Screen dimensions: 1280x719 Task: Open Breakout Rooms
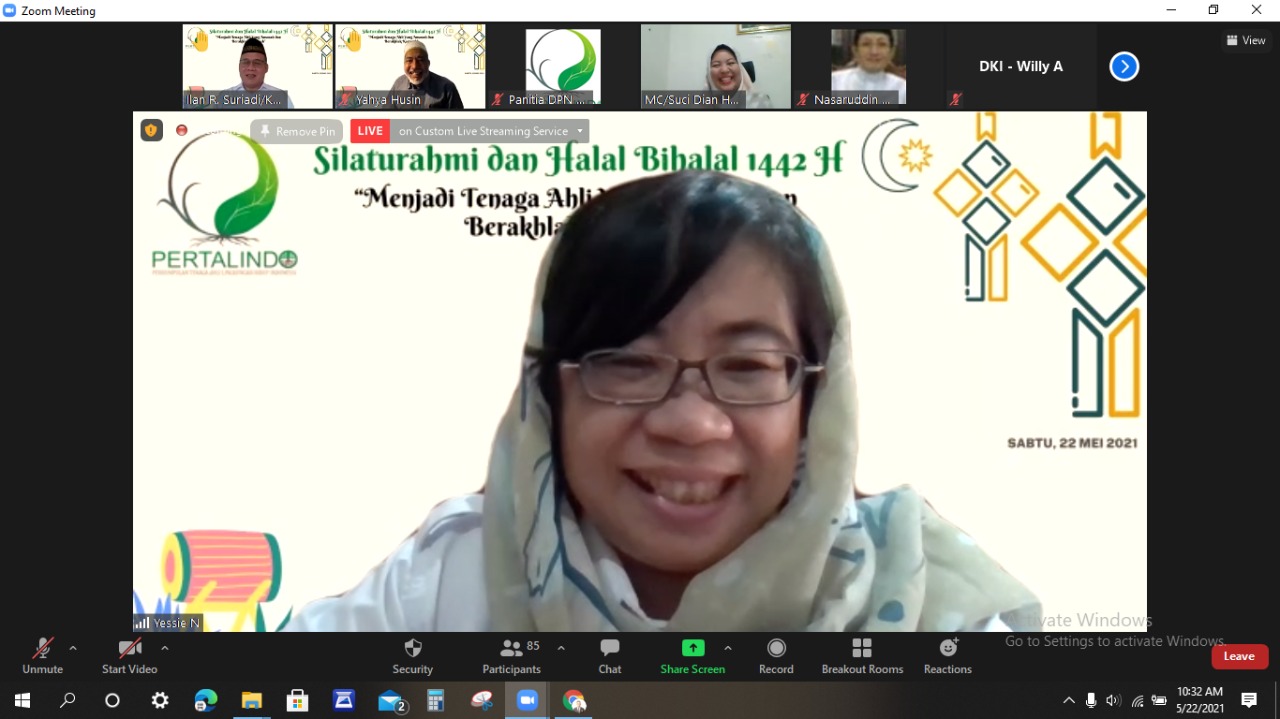coord(862,656)
